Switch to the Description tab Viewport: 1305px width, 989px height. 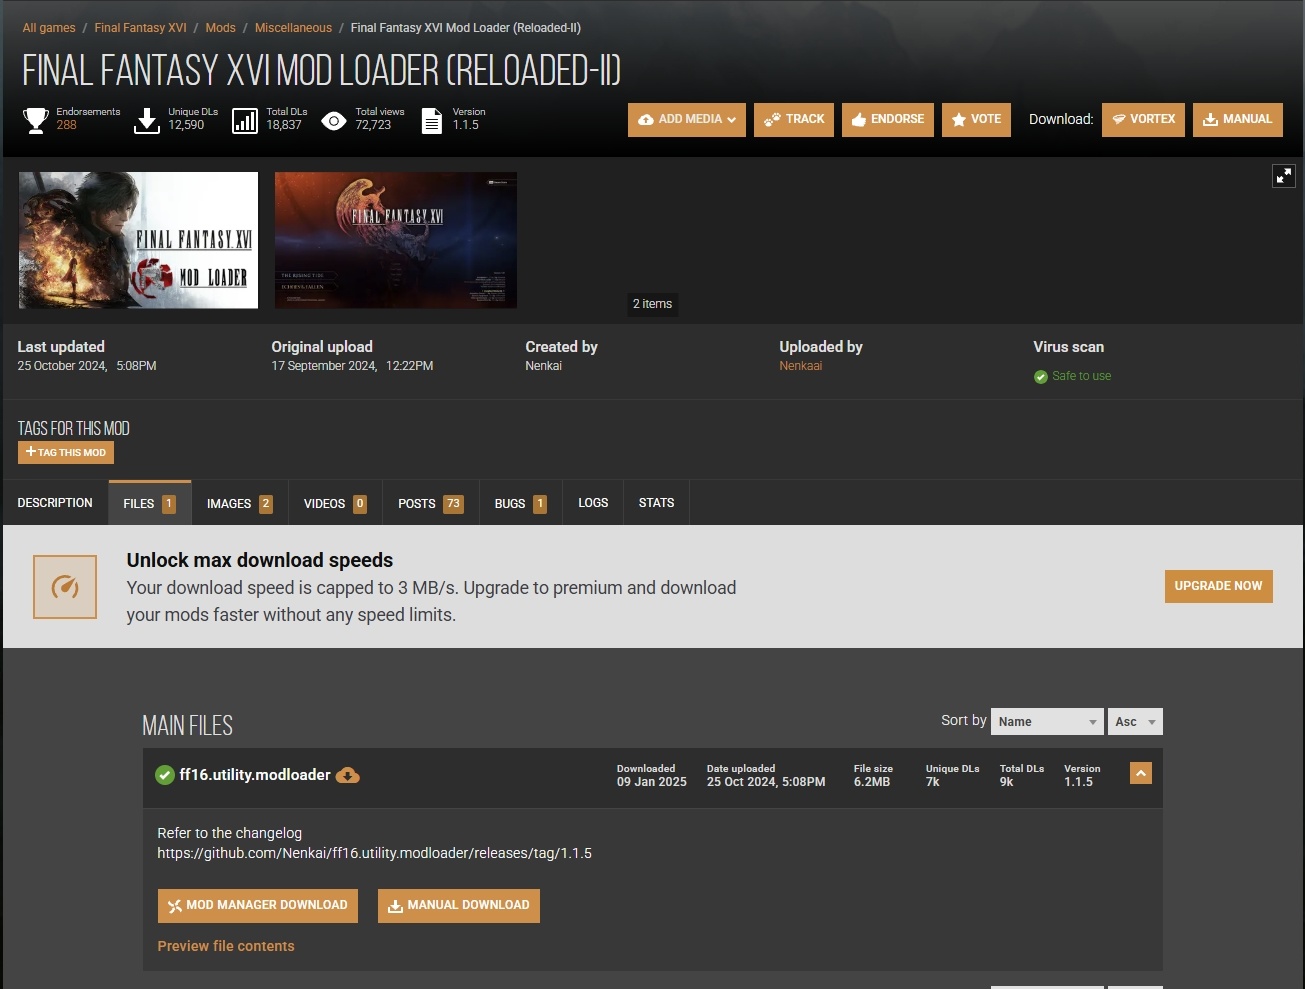[x=55, y=503]
